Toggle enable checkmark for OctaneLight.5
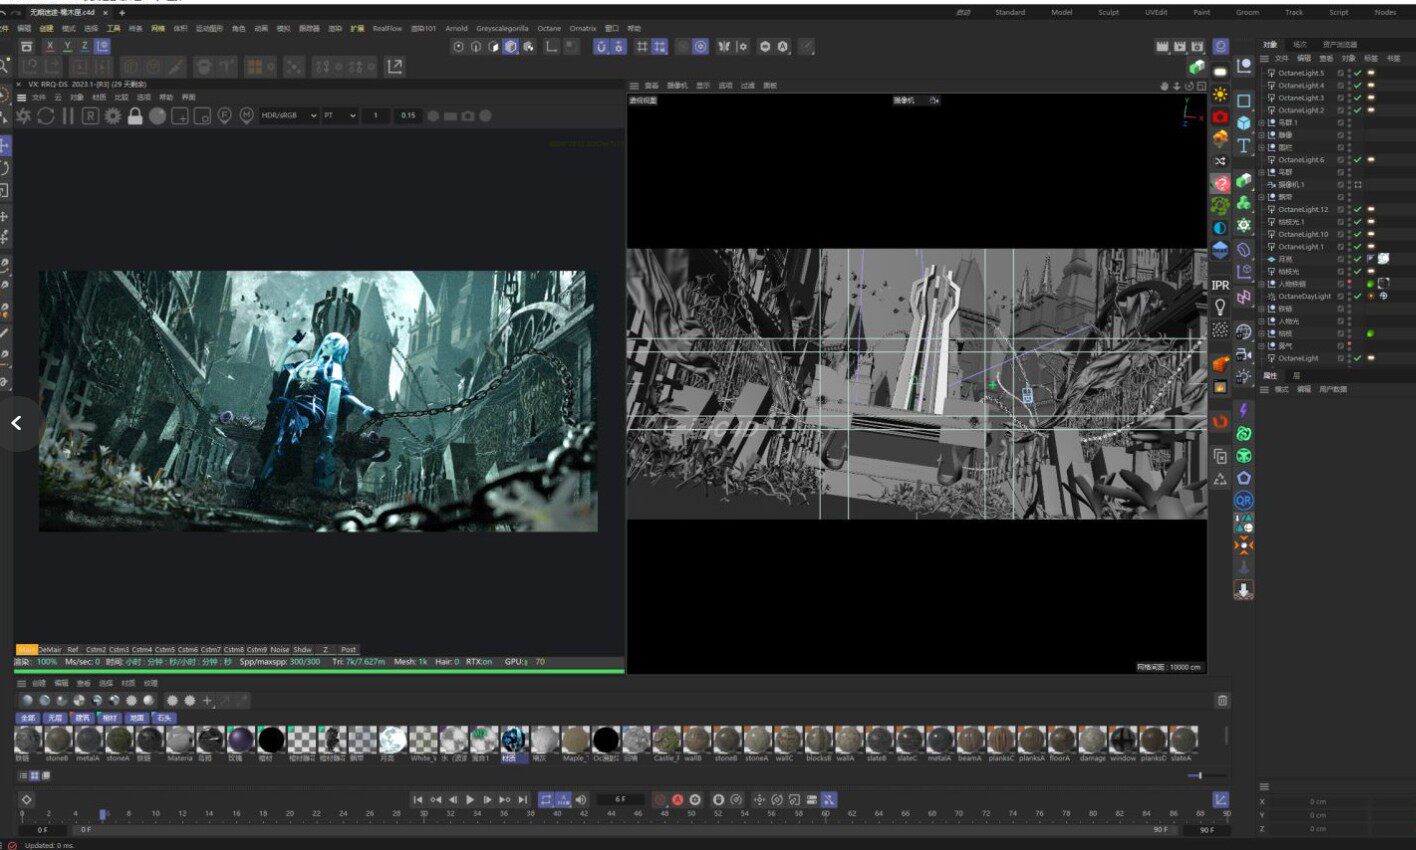The width and height of the screenshot is (1416, 850). pyautogui.click(x=1358, y=73)
